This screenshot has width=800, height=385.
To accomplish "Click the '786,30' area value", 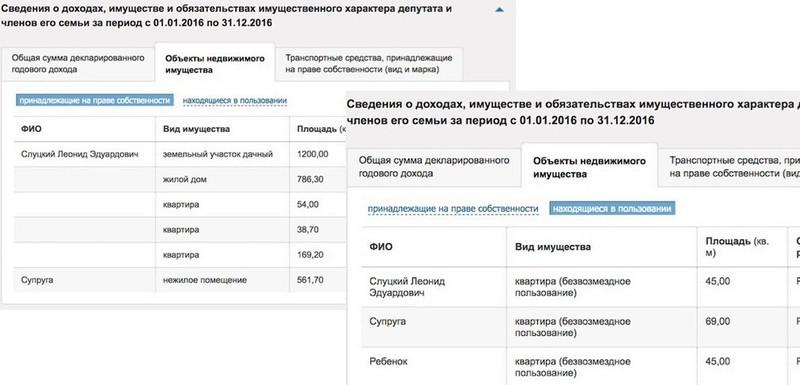I will click(310, 179).
